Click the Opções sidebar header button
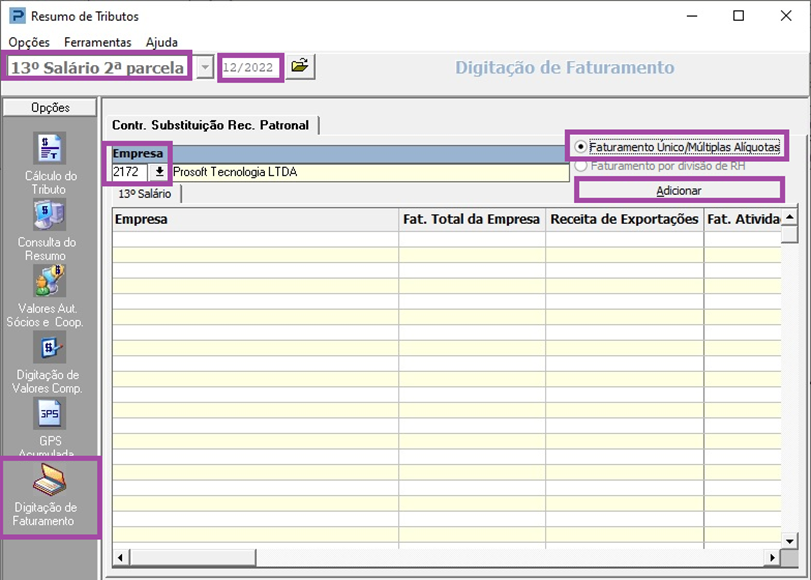Viewport: 811px width, 580px height. (50, 107)
